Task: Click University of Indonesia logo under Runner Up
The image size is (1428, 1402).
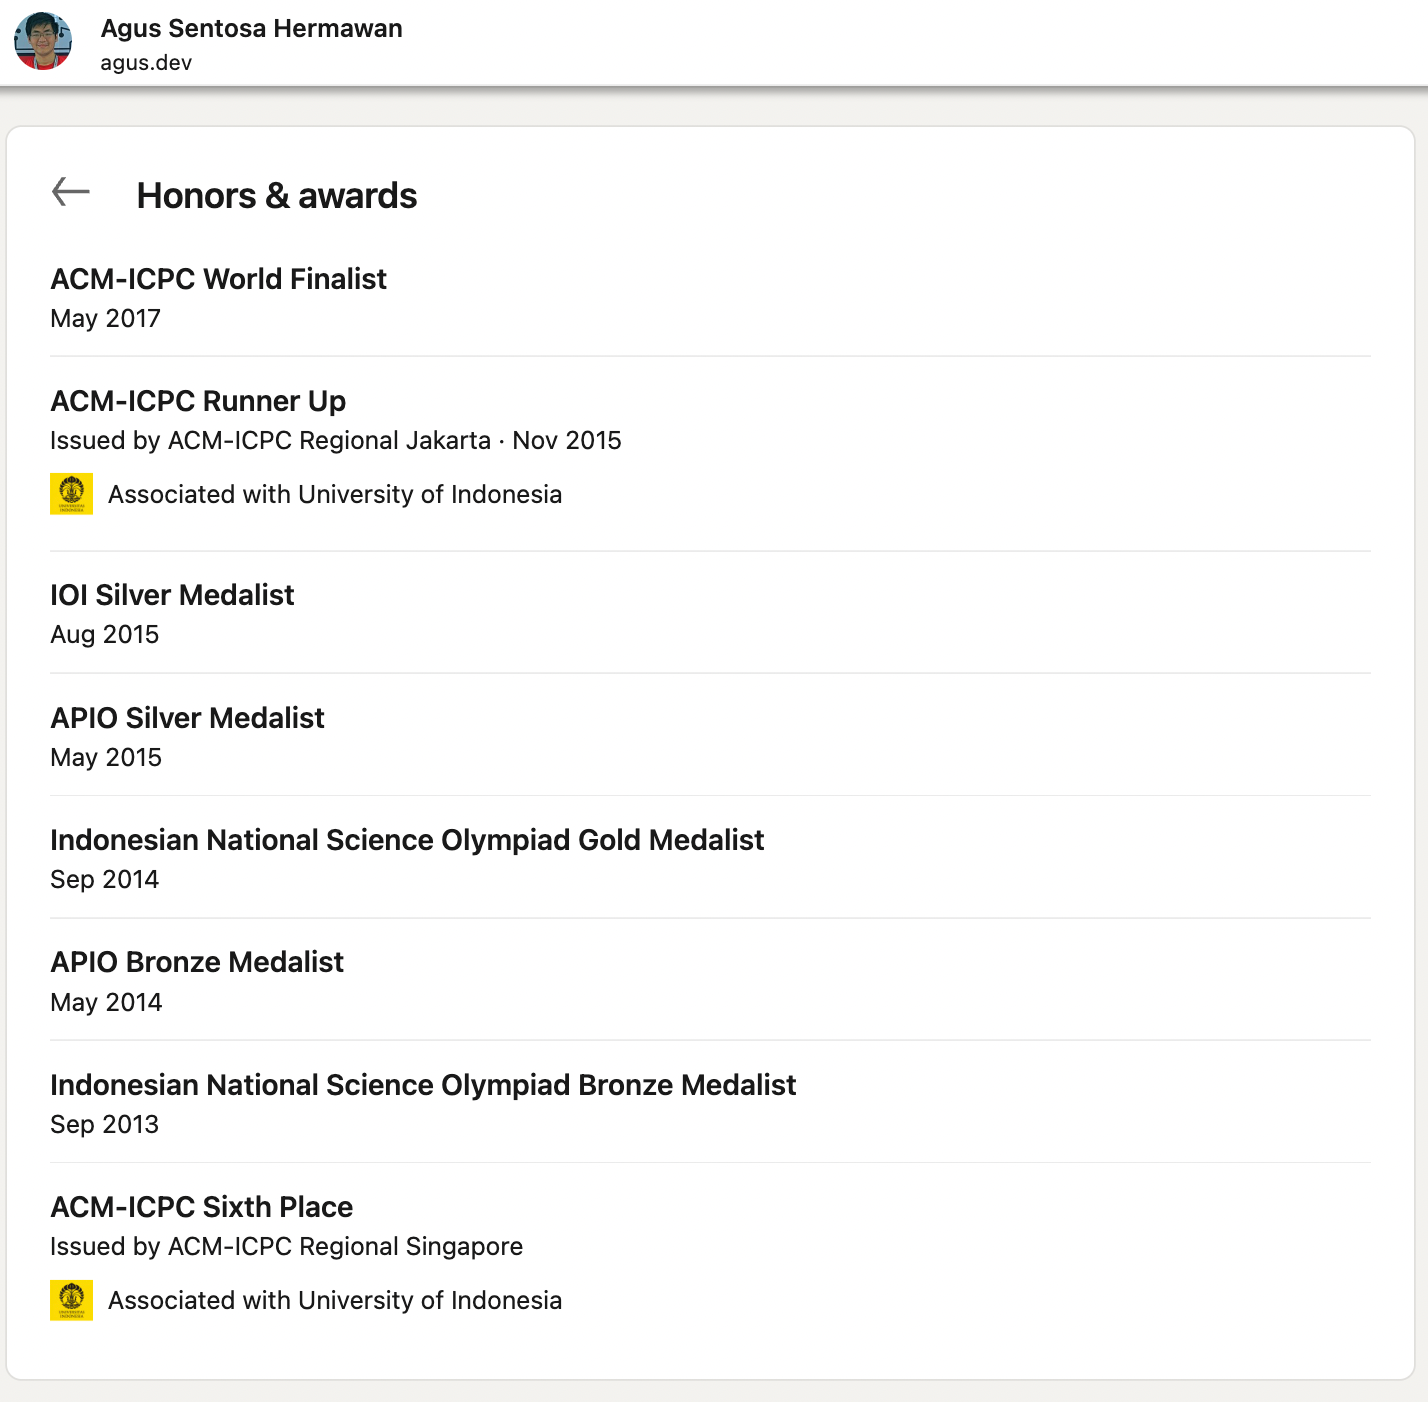Action: pos(72,494)
